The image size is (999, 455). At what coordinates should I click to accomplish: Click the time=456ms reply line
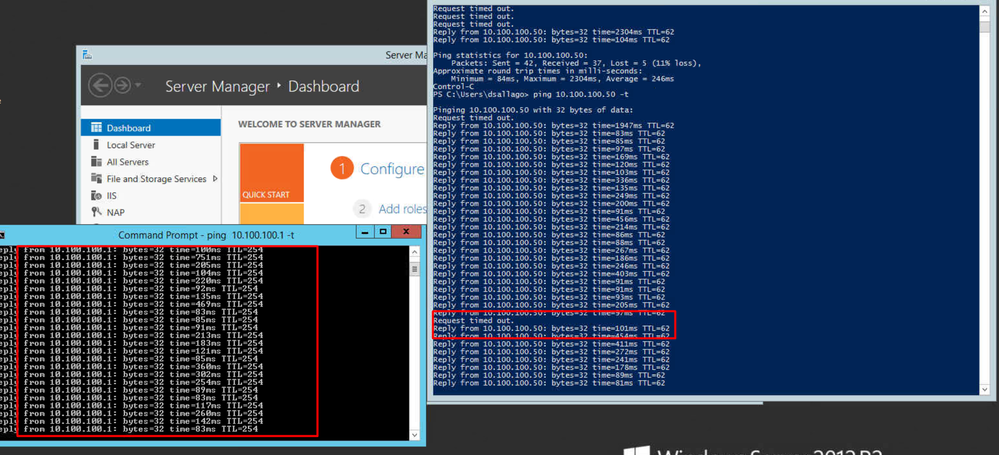551,219
